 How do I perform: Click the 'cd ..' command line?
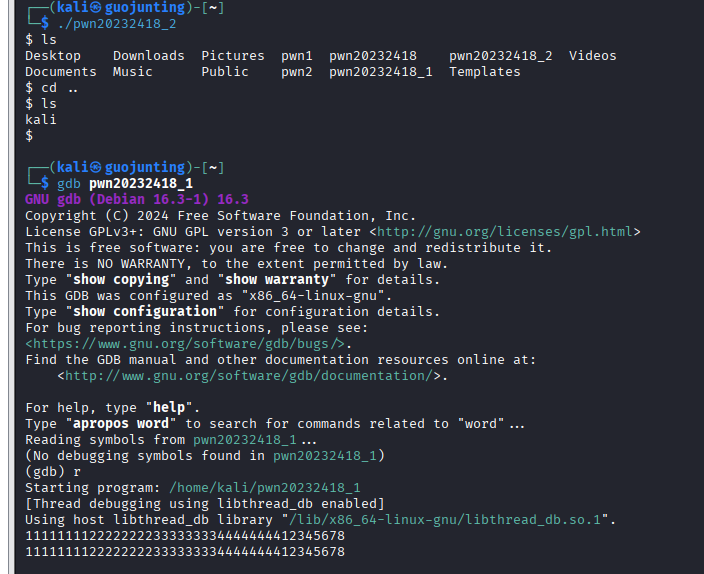coord(52,88)
